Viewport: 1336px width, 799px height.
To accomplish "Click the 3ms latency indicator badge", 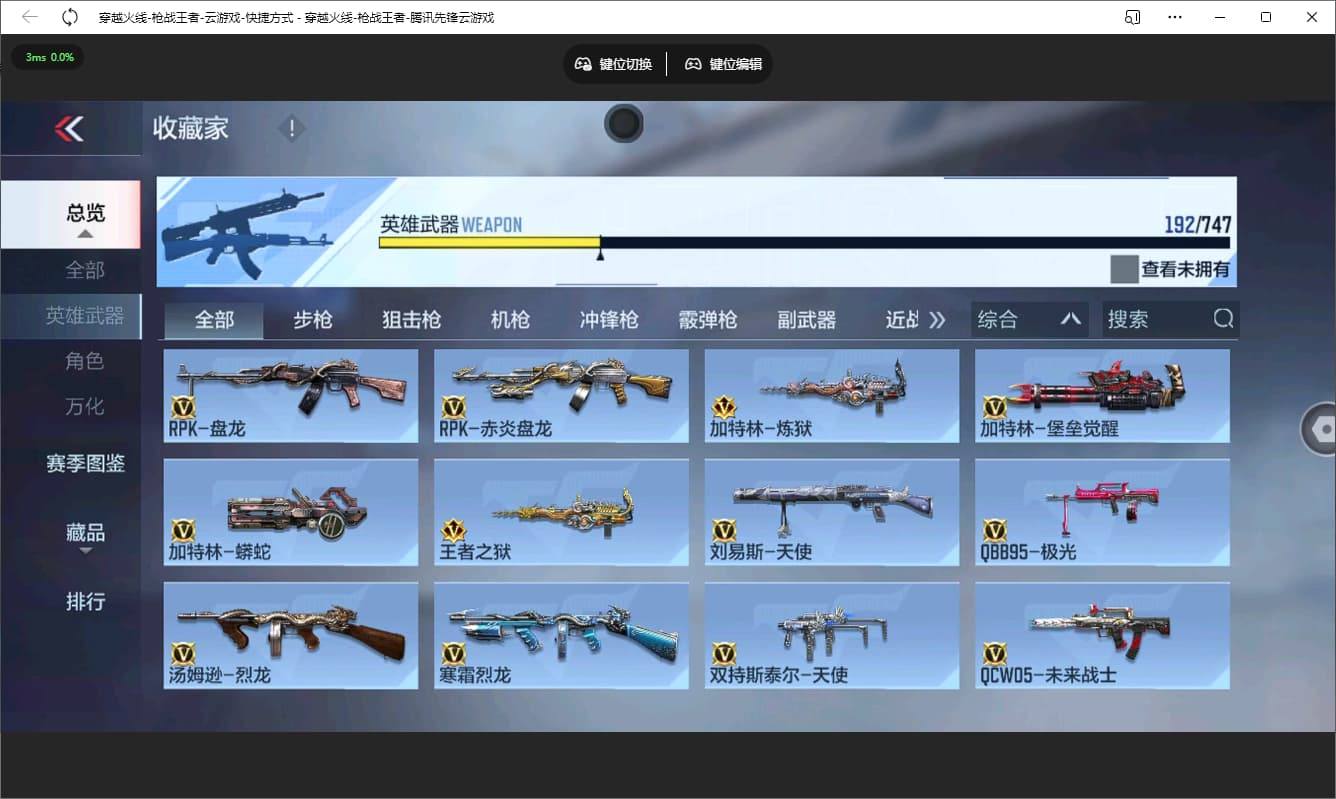I will pos(47,57).
